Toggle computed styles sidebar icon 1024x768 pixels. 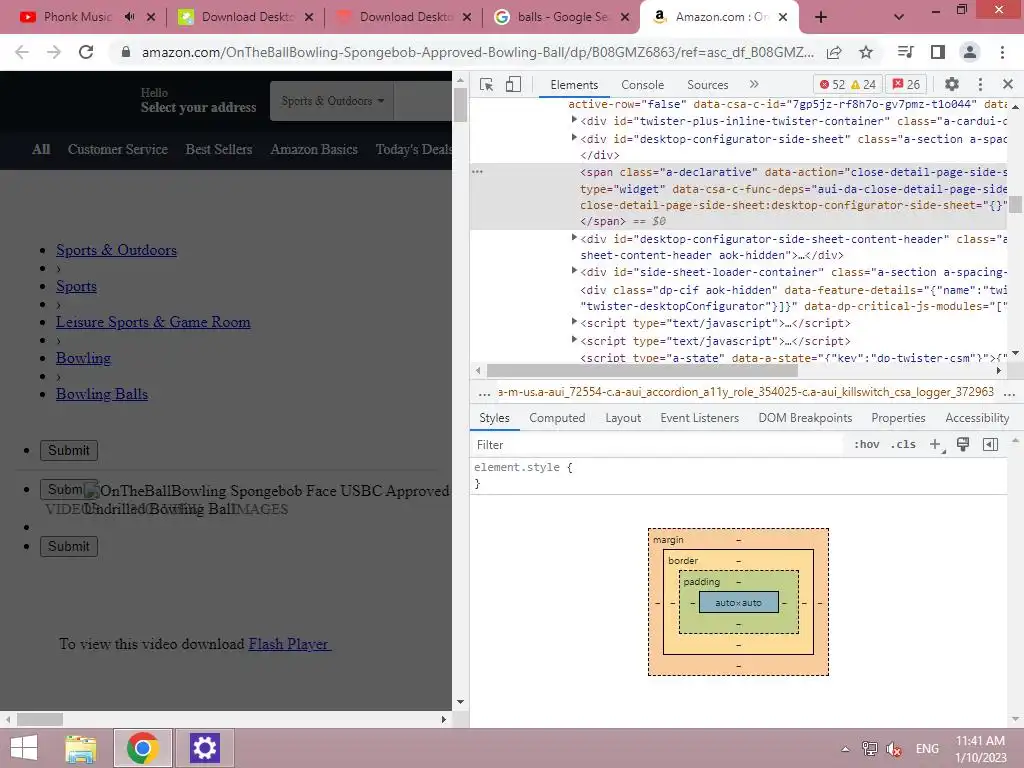(x=990, y=445)
